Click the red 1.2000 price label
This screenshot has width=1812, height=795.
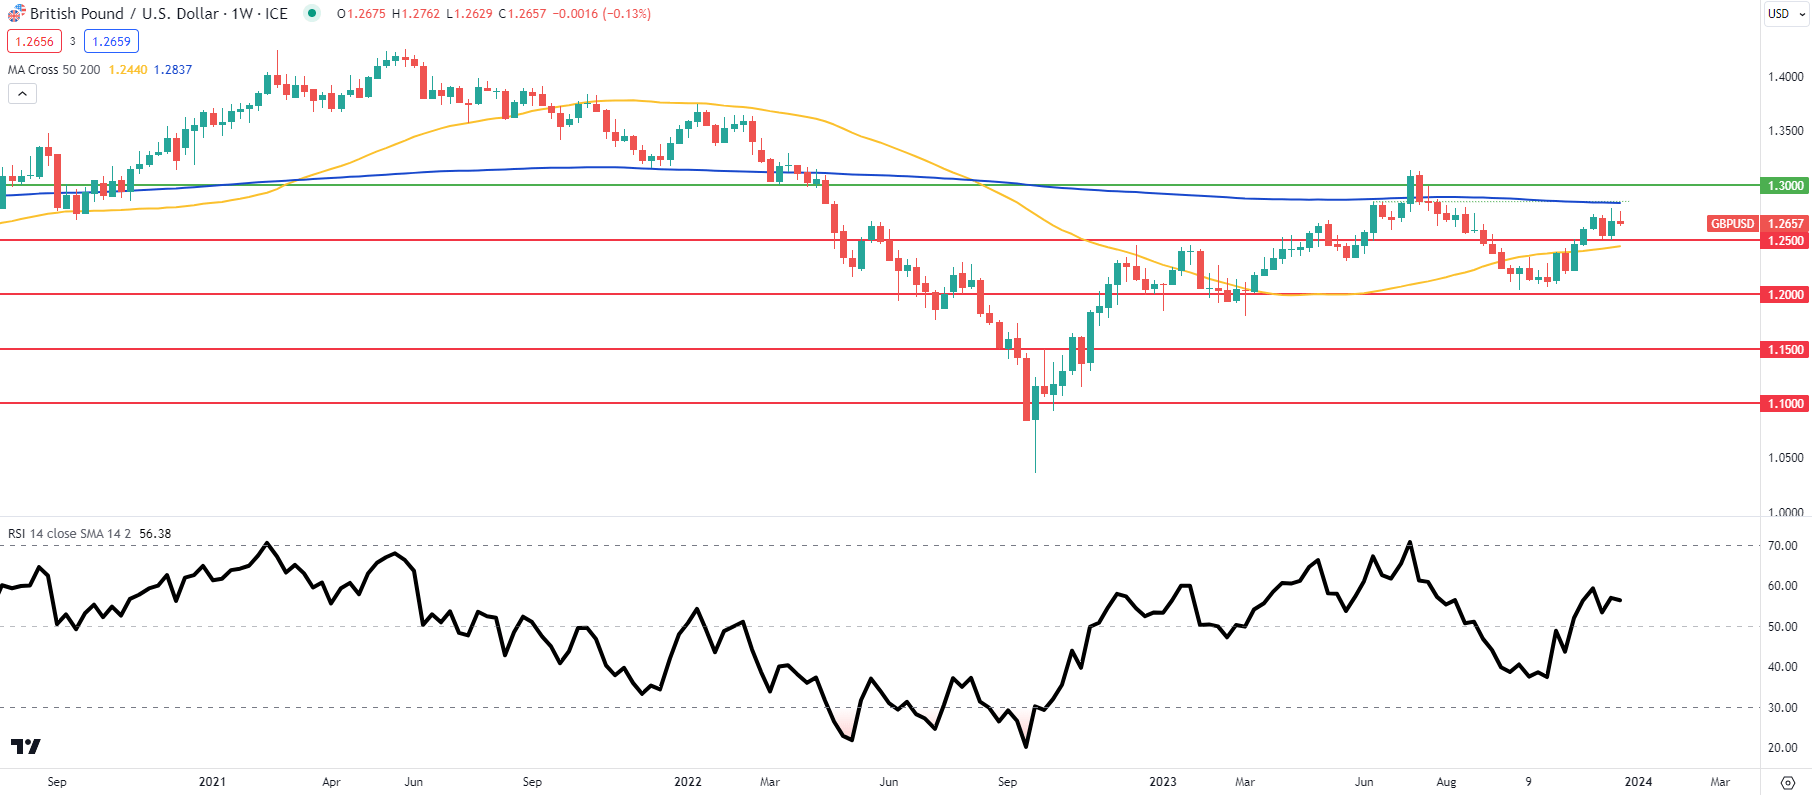(1786, 295)
